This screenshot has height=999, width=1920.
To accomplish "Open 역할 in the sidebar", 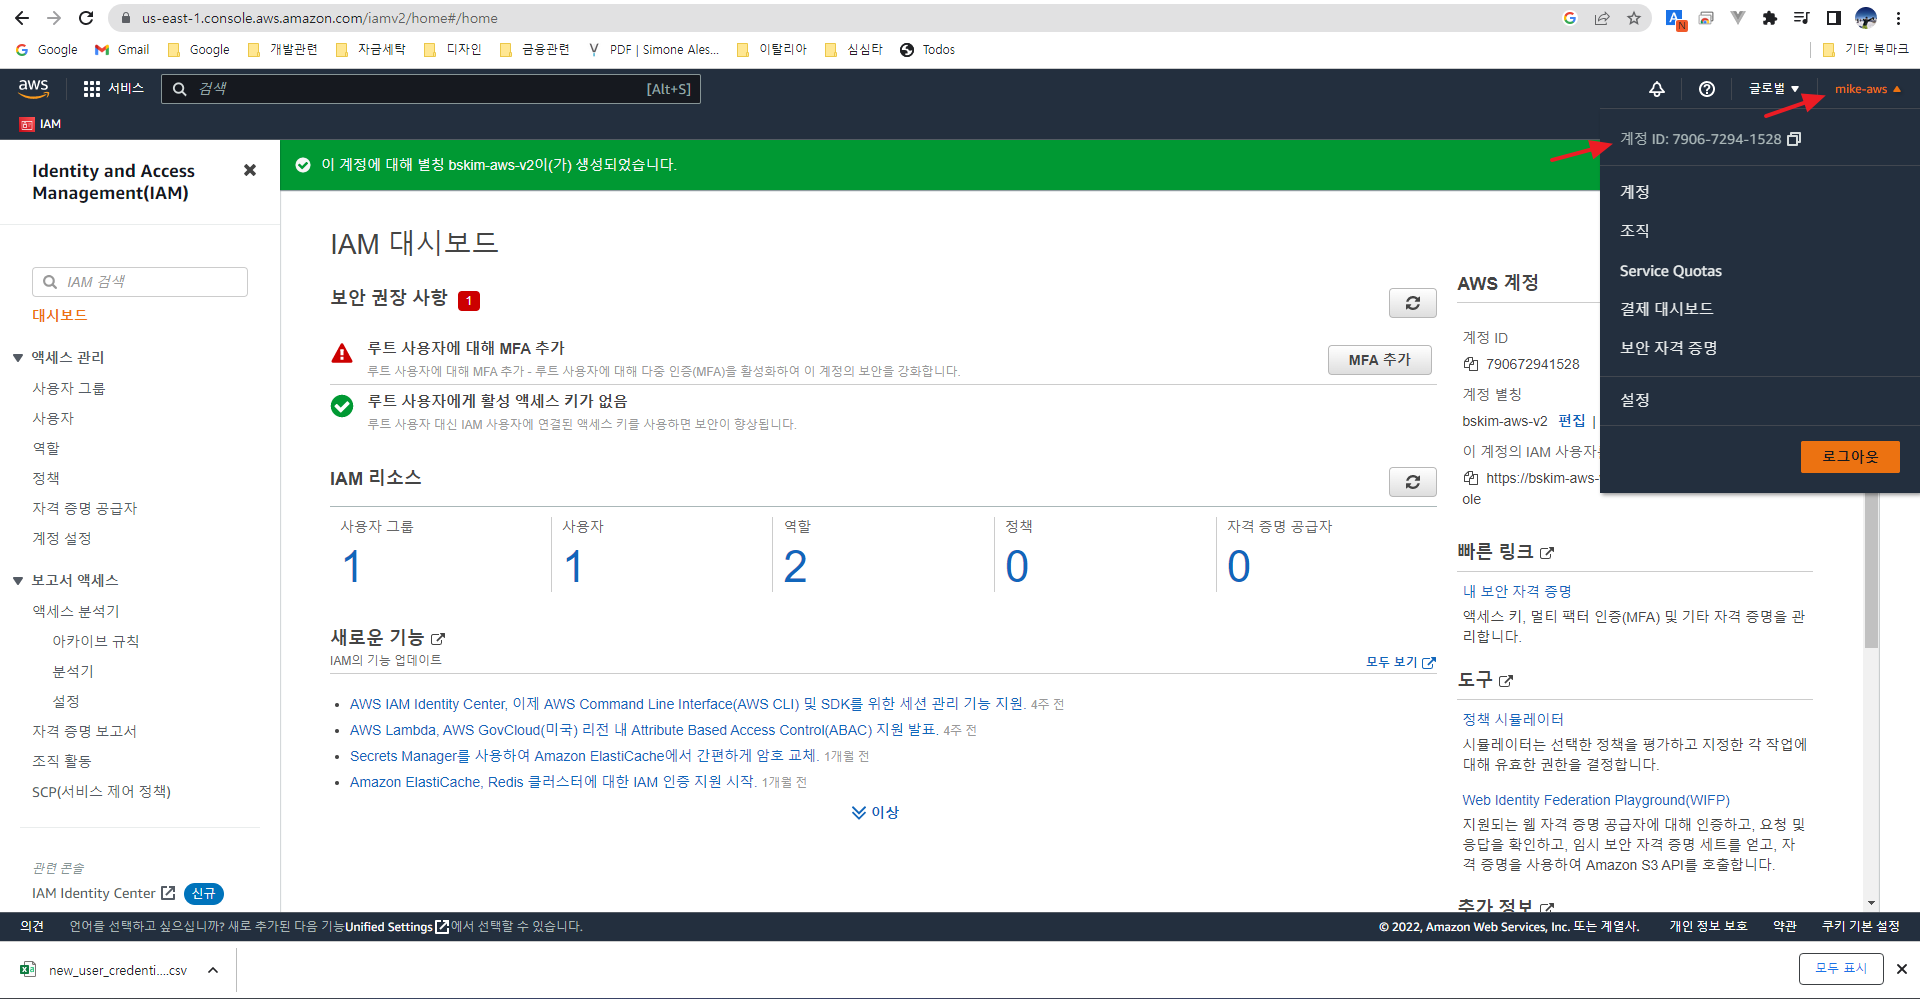I will point(46,448).
